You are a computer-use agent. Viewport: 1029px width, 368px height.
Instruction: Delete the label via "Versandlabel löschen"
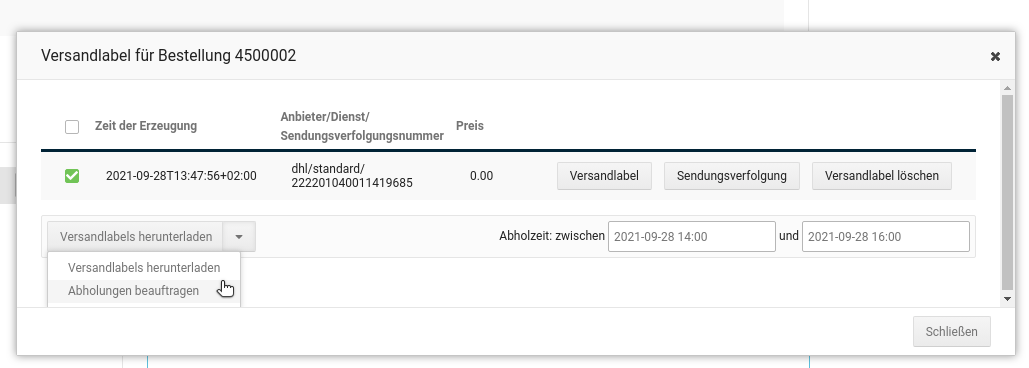(x=881, y=176)
